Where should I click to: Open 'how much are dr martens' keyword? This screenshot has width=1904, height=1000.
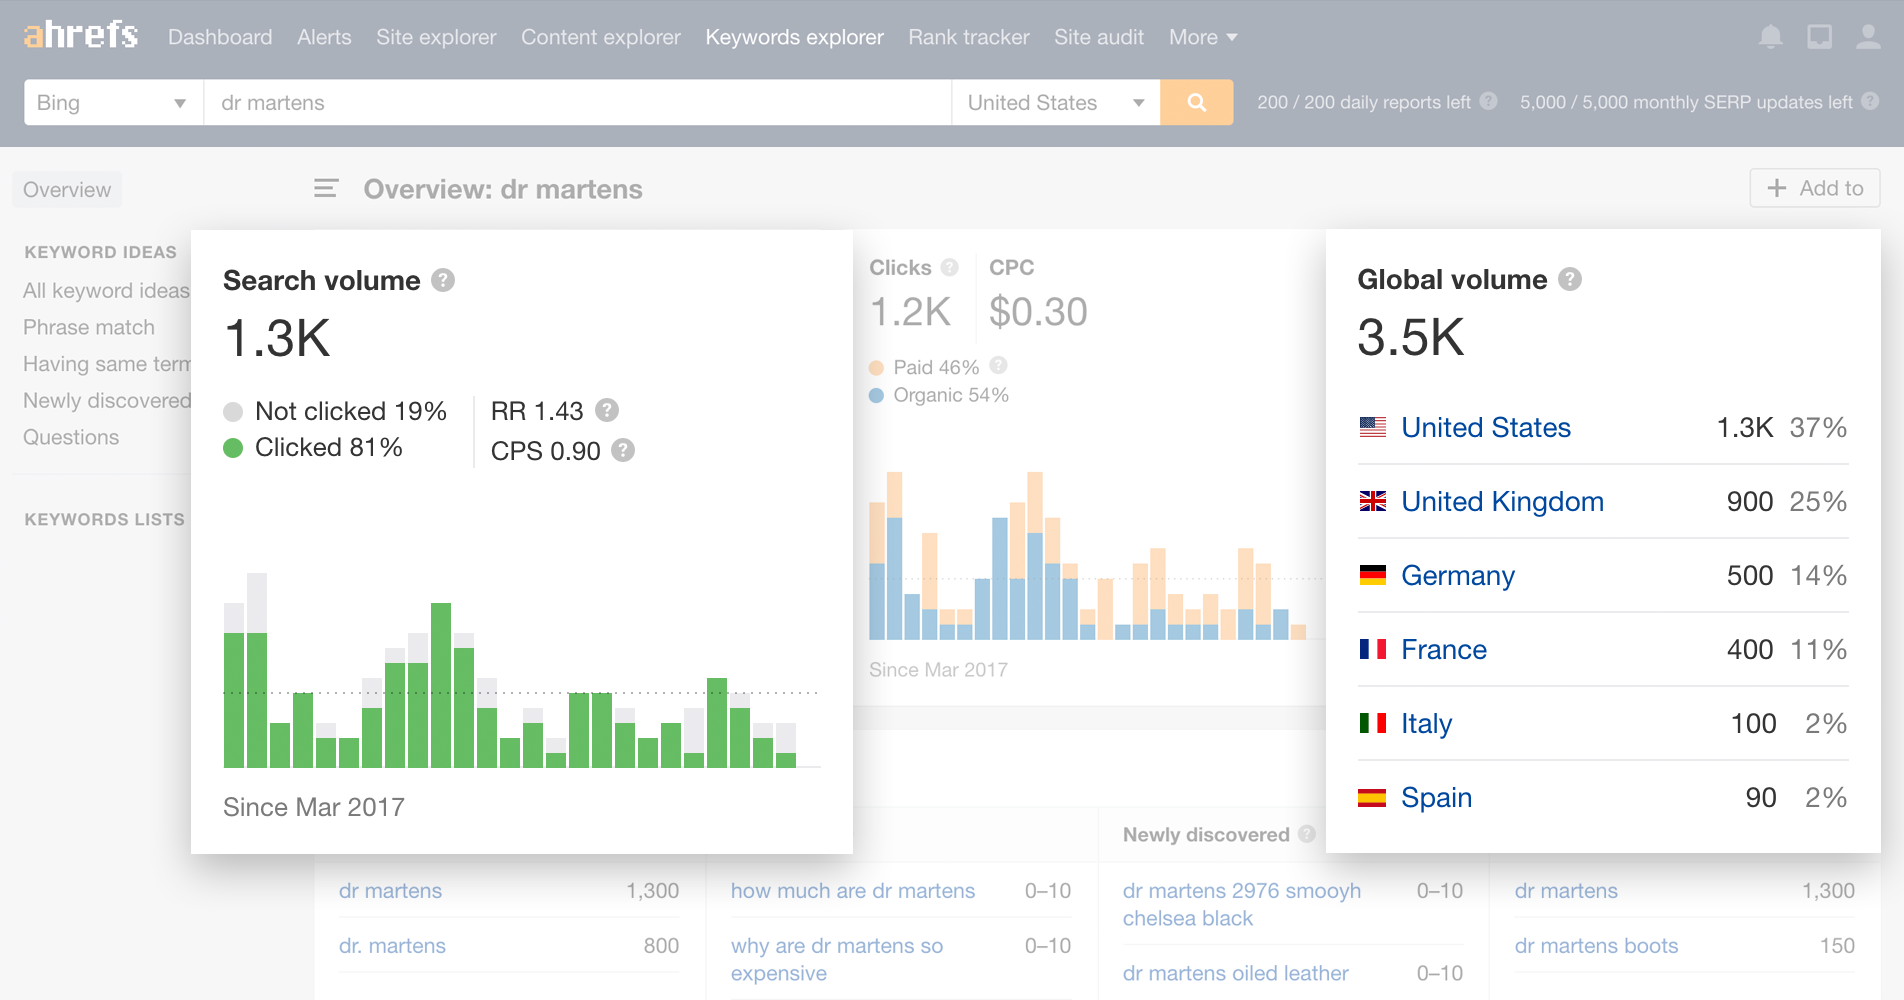[x=853, y=890]
